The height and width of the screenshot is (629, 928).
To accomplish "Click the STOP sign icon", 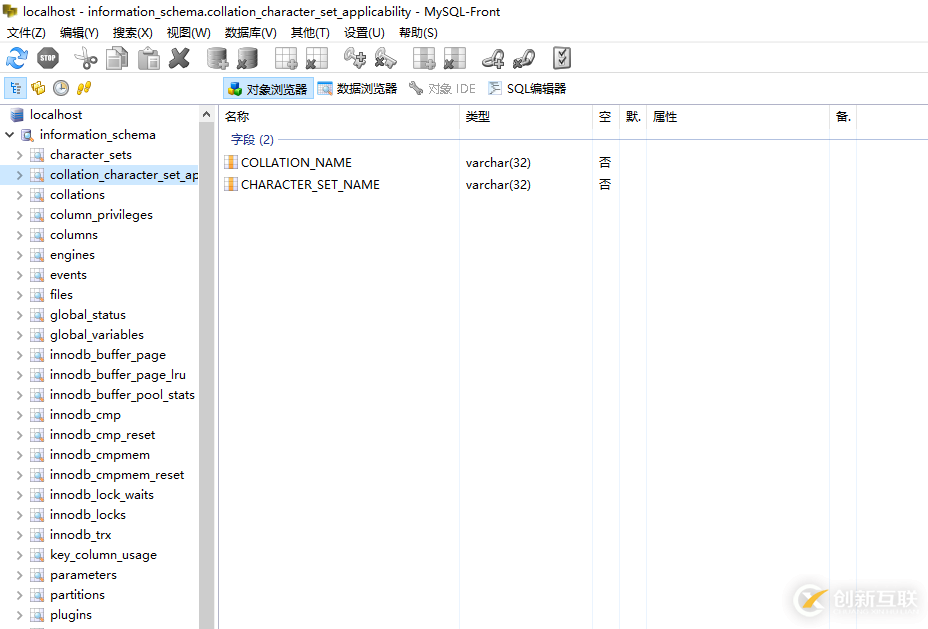I will (x=48, y=58).
